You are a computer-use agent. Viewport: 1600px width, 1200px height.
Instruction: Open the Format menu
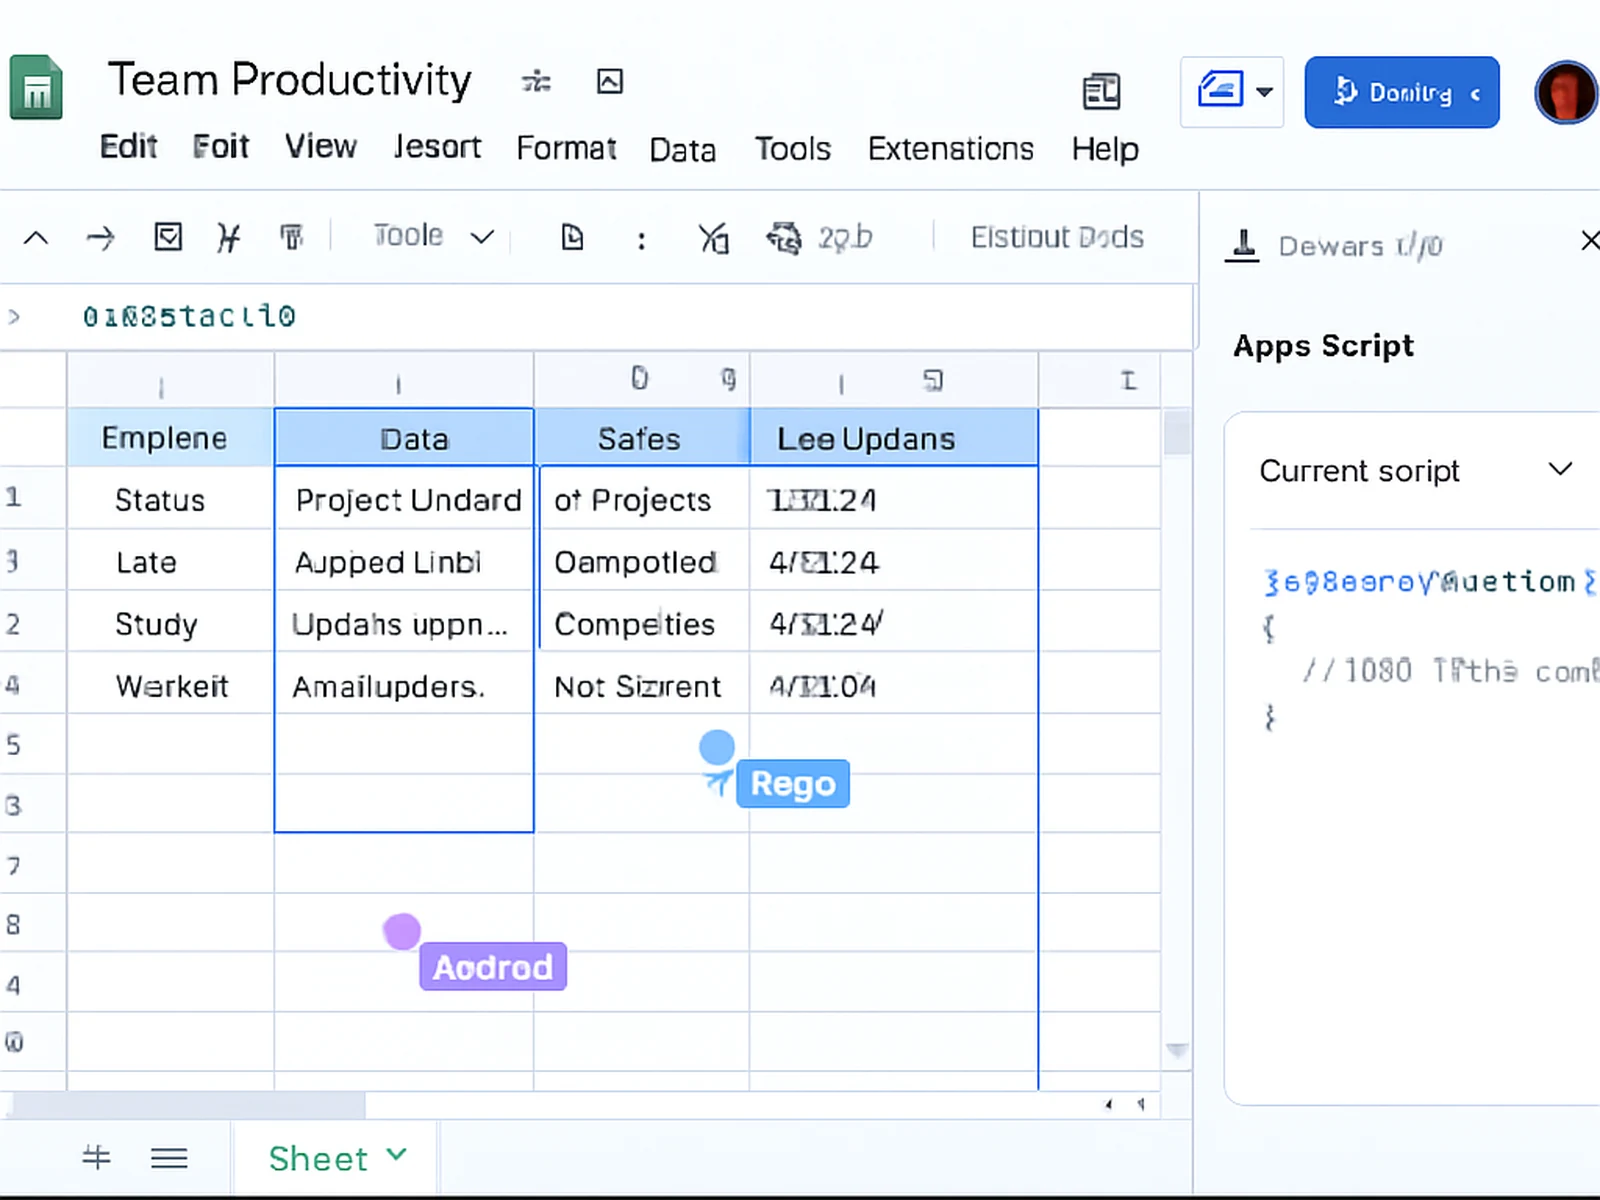(x=566, y=148)
